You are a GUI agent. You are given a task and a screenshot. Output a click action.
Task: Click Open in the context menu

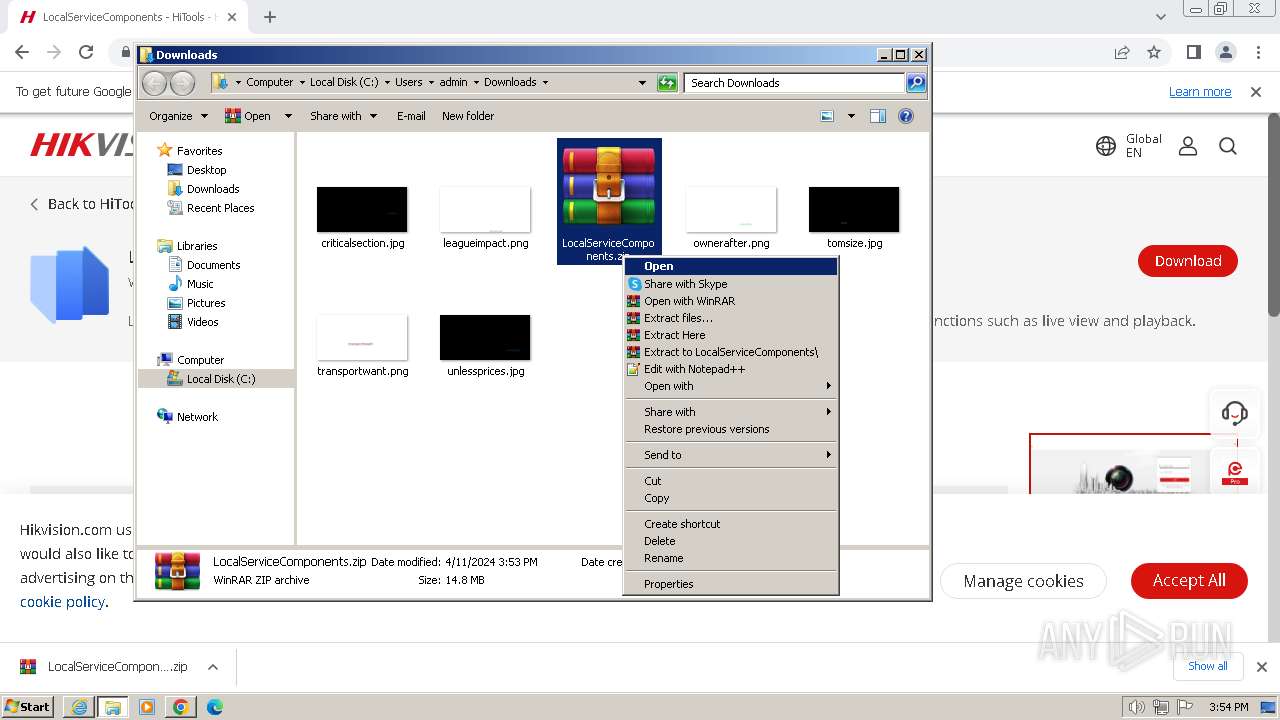pyautogui.click(x=731, y=266)
